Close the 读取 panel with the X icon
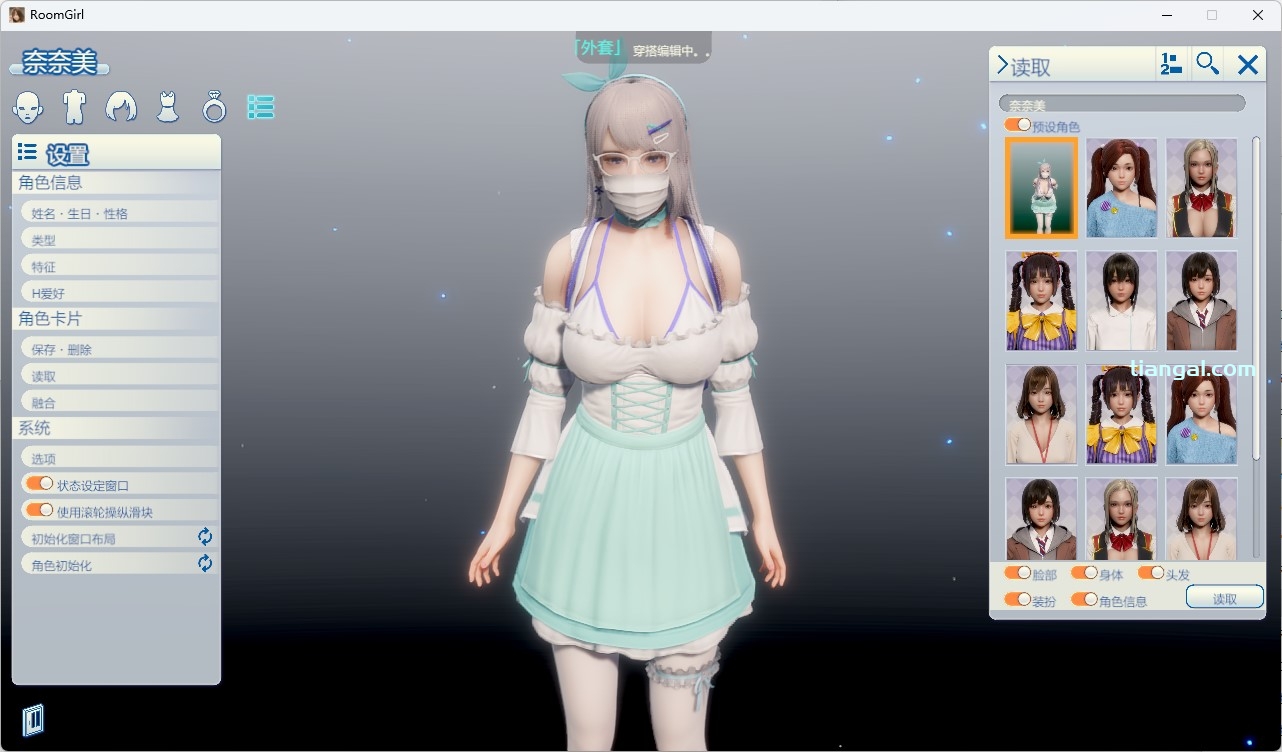 (x=1247, y=66)
